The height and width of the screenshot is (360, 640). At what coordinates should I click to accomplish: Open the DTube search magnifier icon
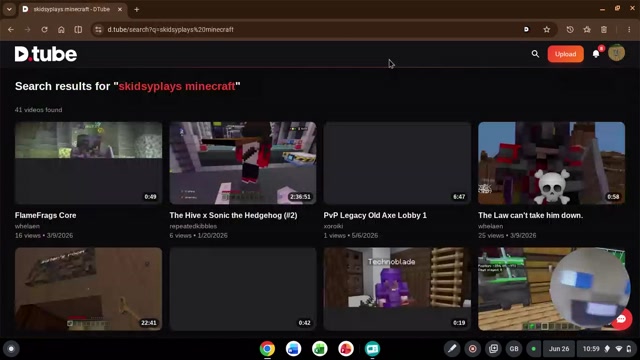tap(535, 54)
